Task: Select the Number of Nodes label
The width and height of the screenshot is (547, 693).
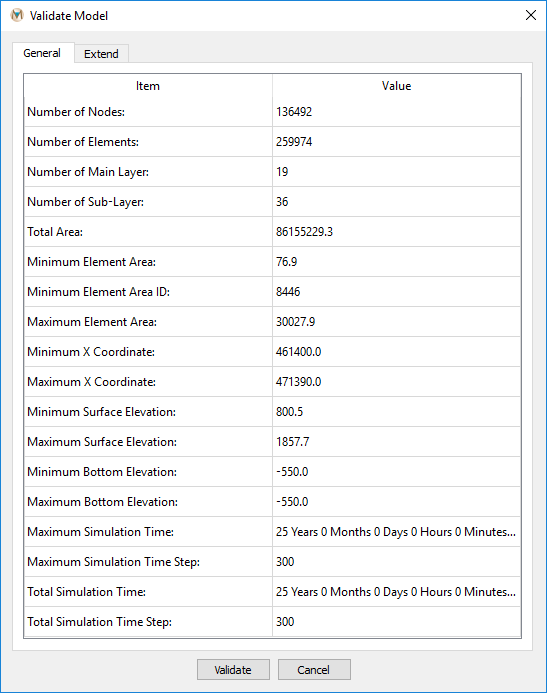Action: click(76, 112)
